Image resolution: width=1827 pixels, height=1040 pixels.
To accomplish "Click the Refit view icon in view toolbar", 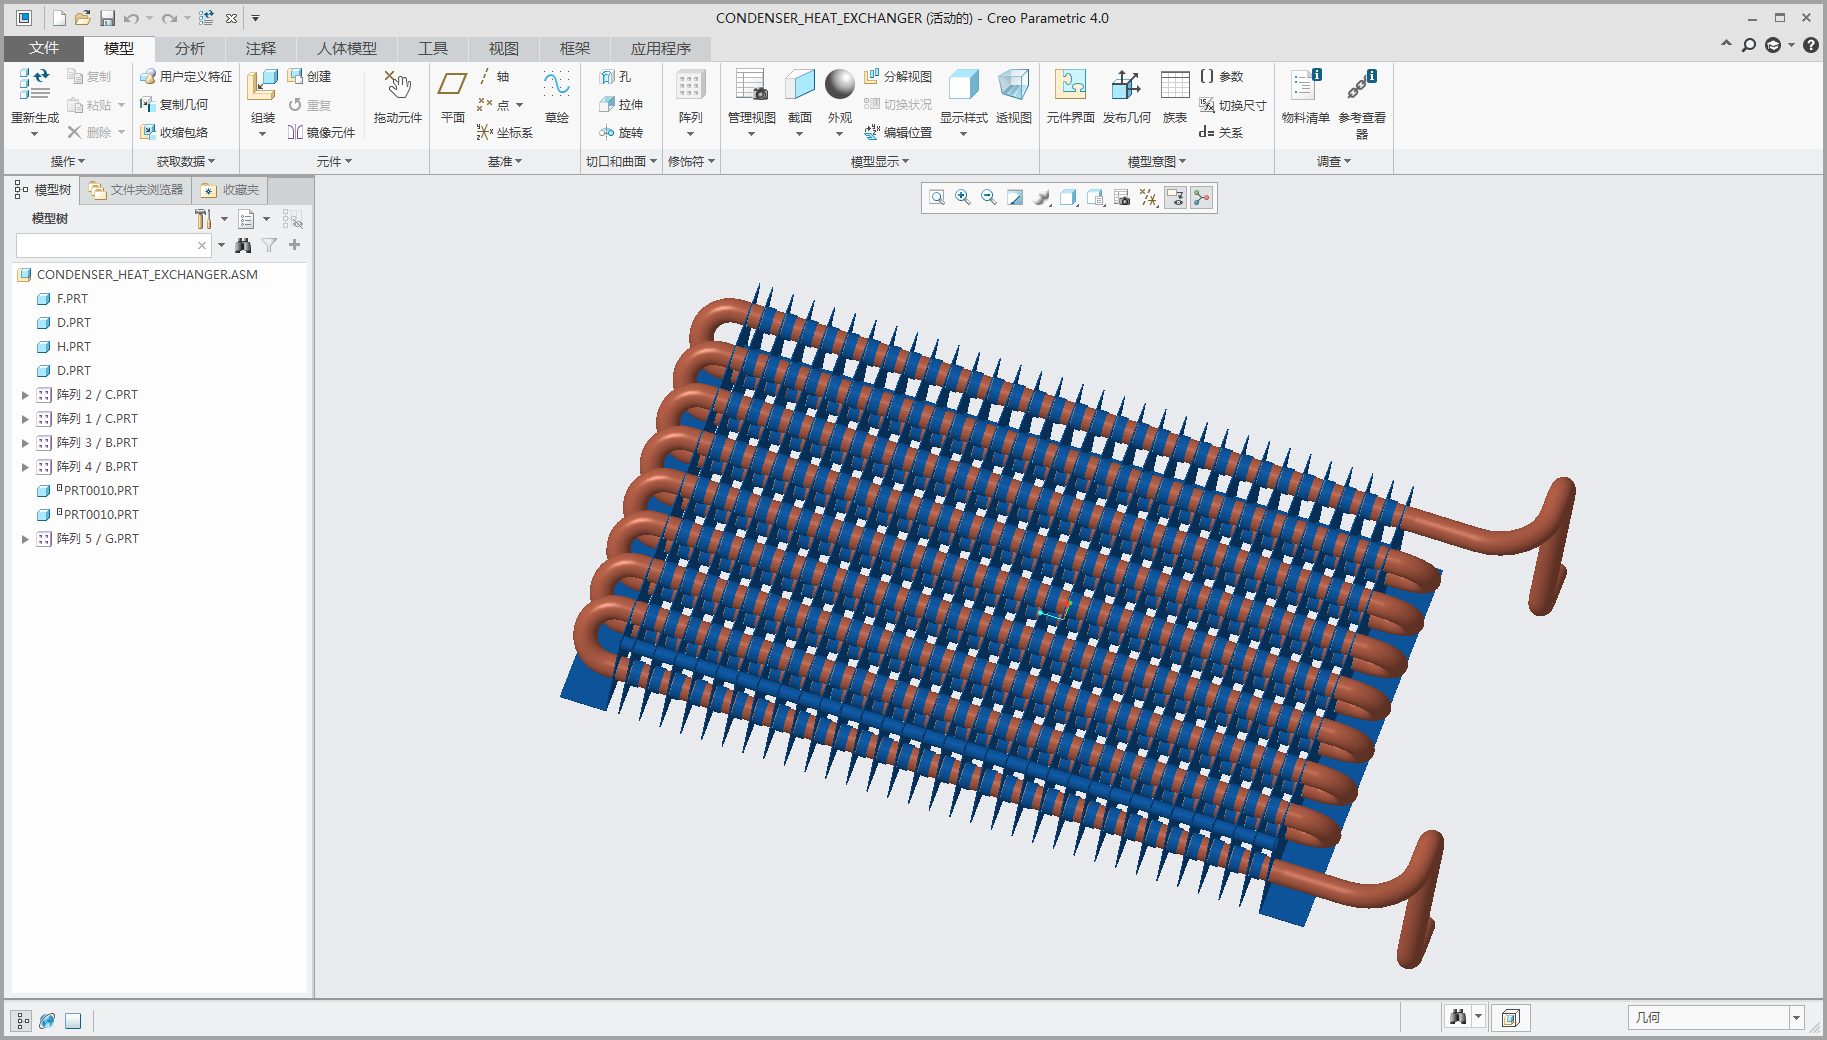I will click(937, 198).
